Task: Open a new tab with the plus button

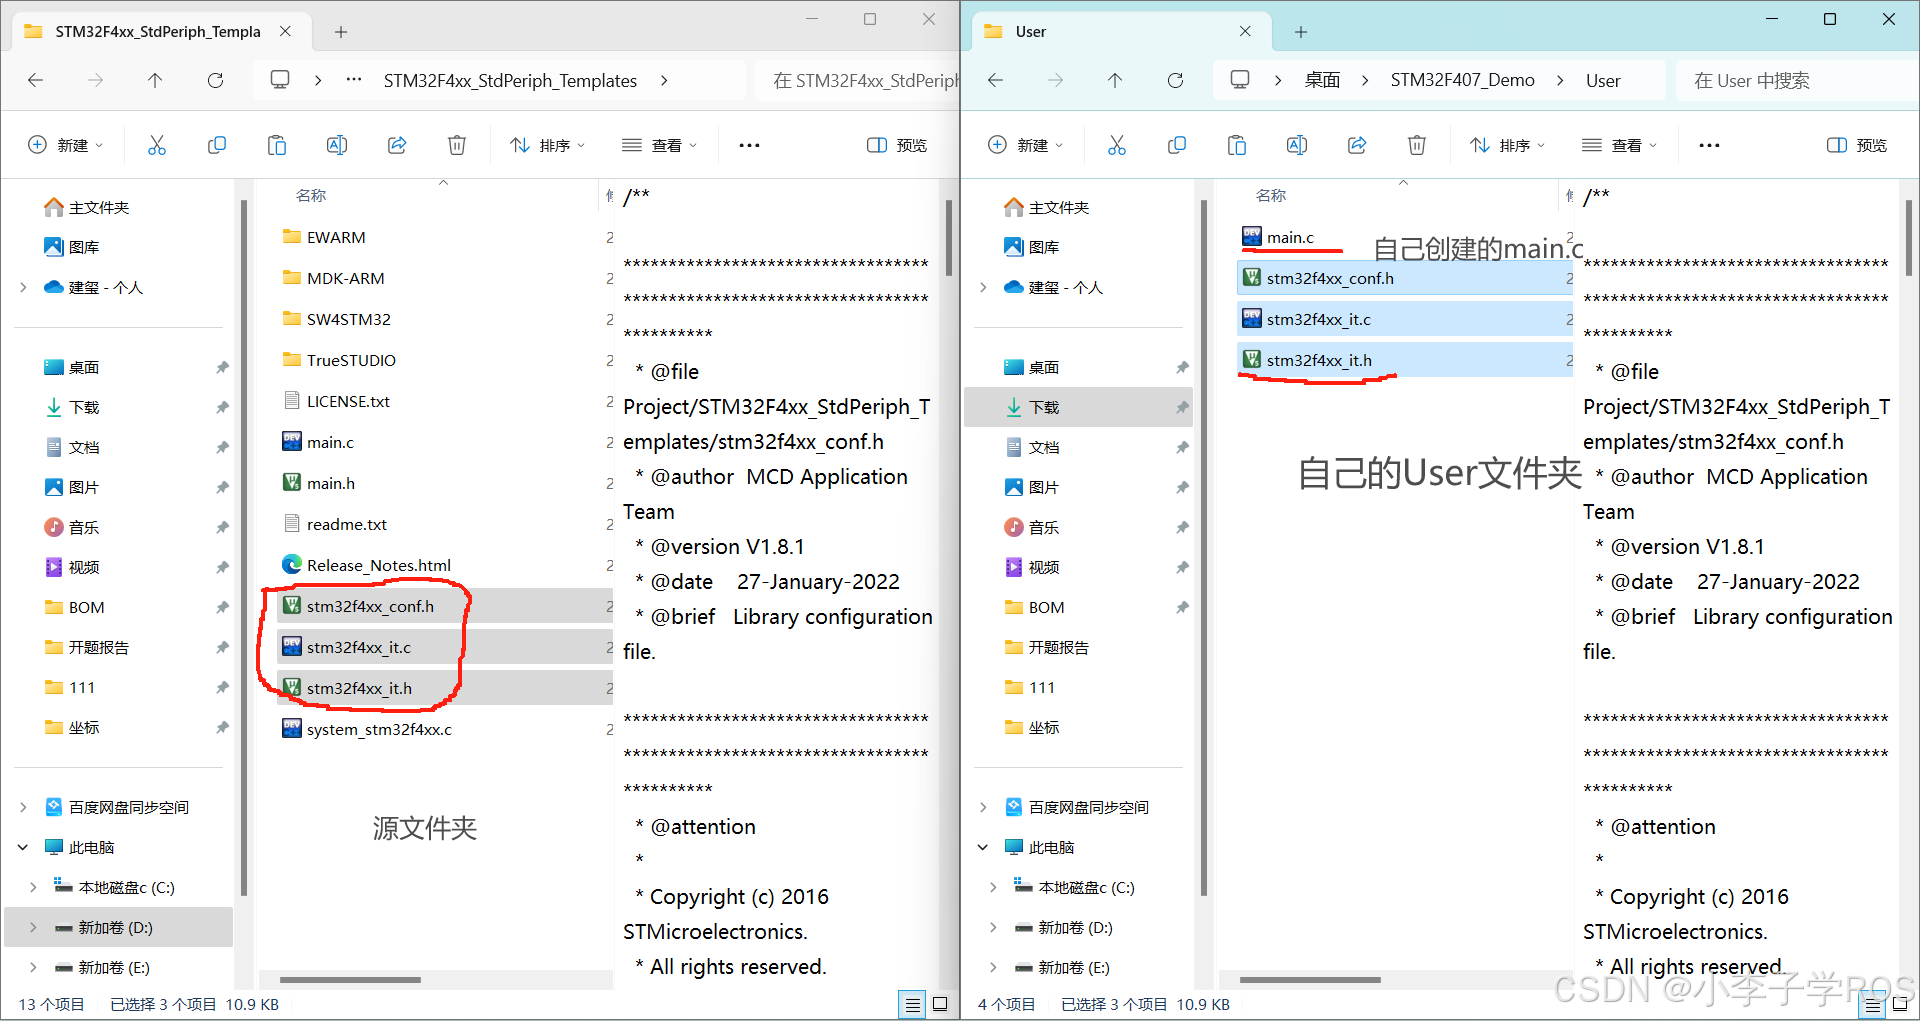Action: point(1300,31)
